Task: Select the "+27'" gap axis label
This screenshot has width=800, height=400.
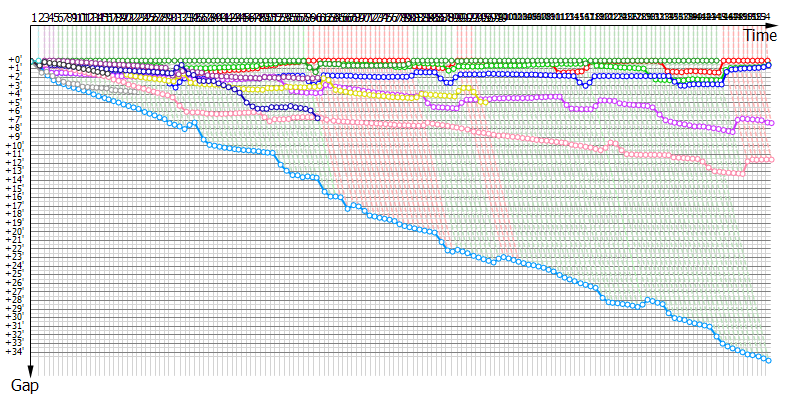Action: (14, 291)
